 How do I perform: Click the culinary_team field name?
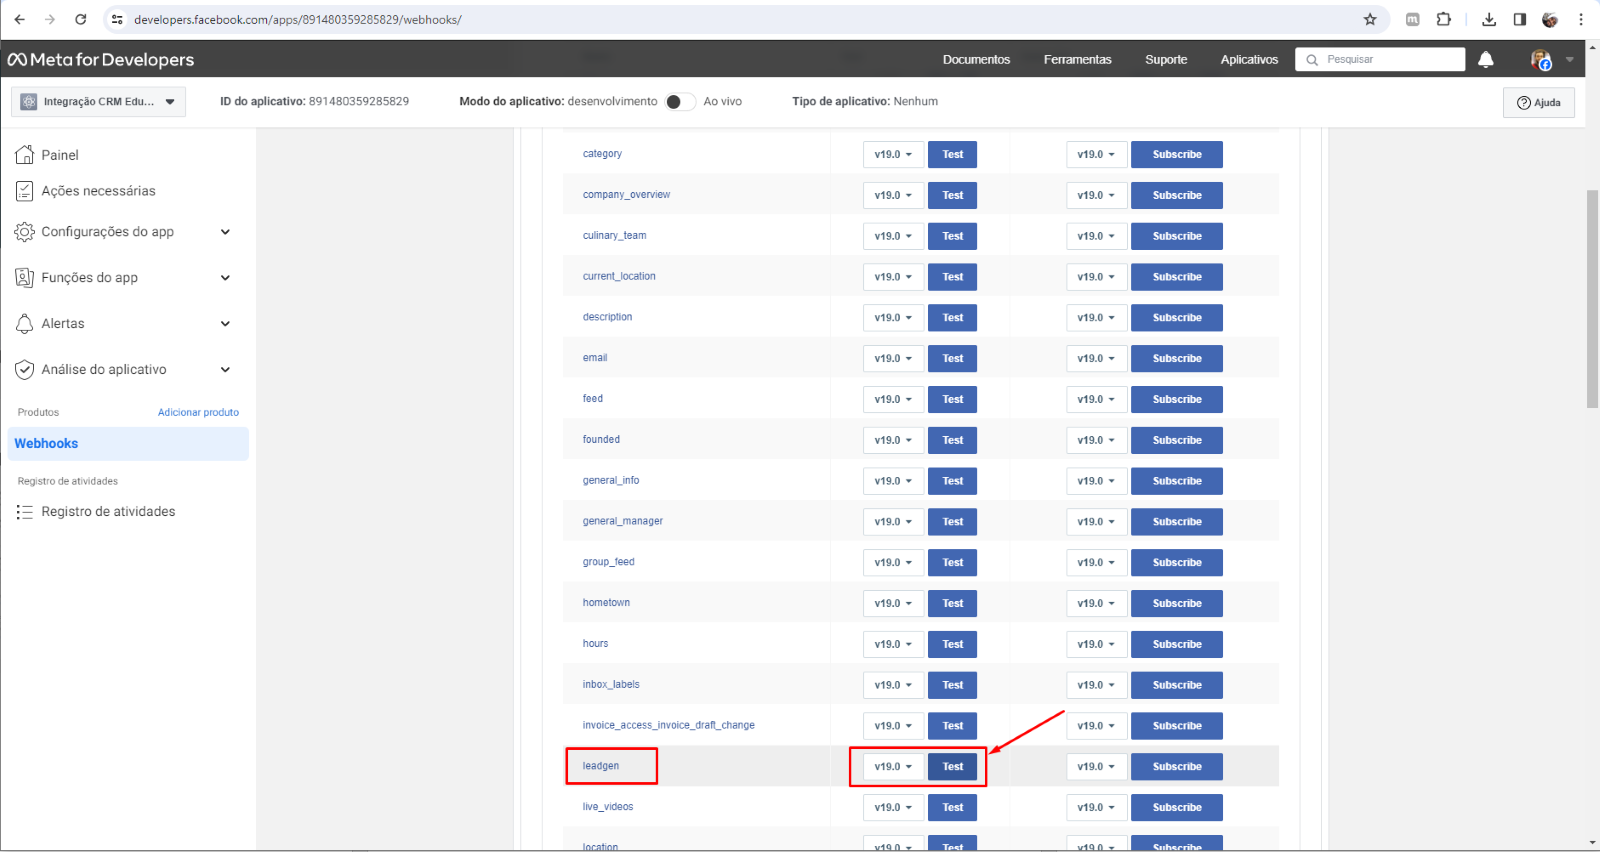tap(614, 236)
